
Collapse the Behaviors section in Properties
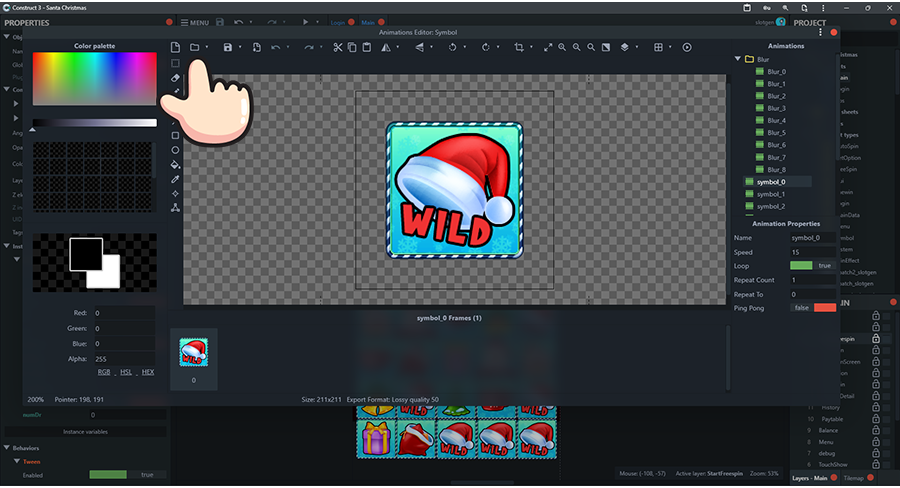tap(7, 447)
